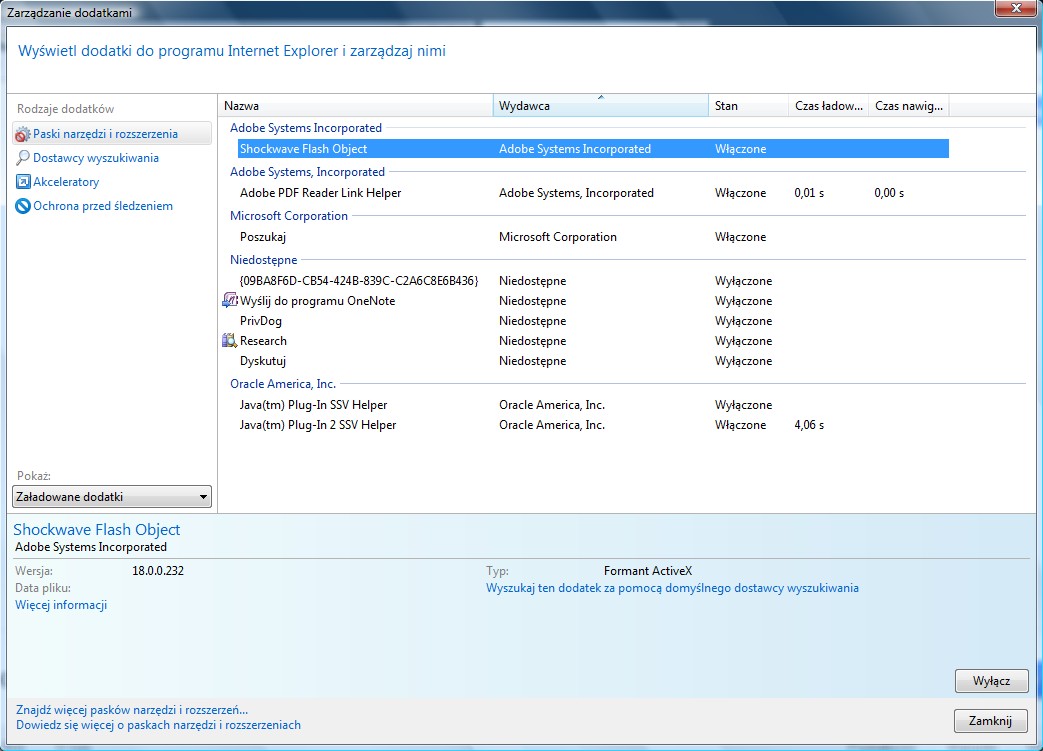Screen dimensions: 1043x751
Task: Open Ochrona przed śledzeniem category
Action: (103, 206)
